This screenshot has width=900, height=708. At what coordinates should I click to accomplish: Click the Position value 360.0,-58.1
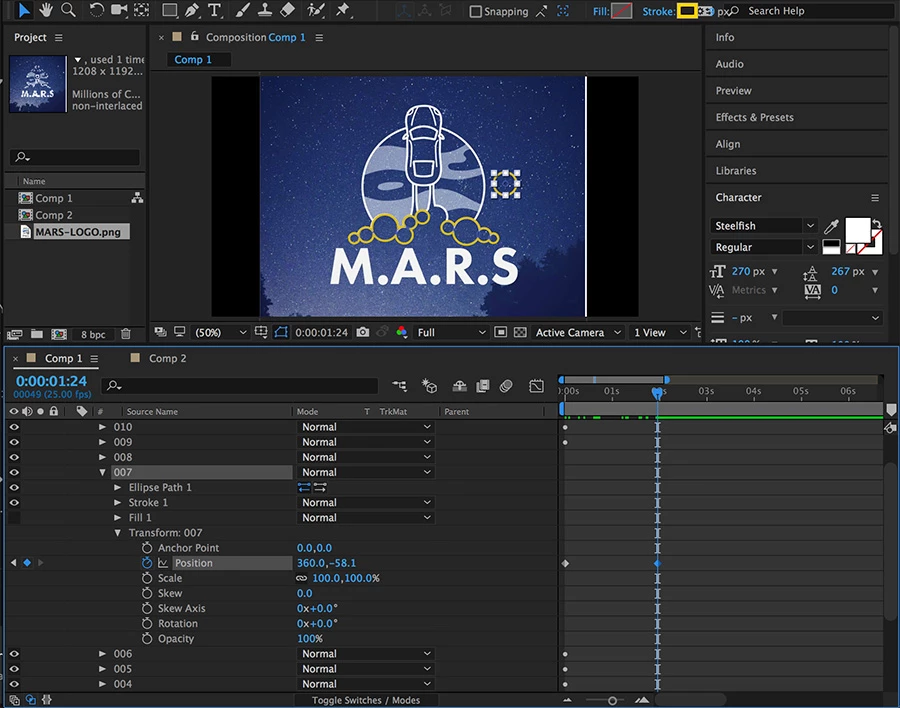[326, 563]
